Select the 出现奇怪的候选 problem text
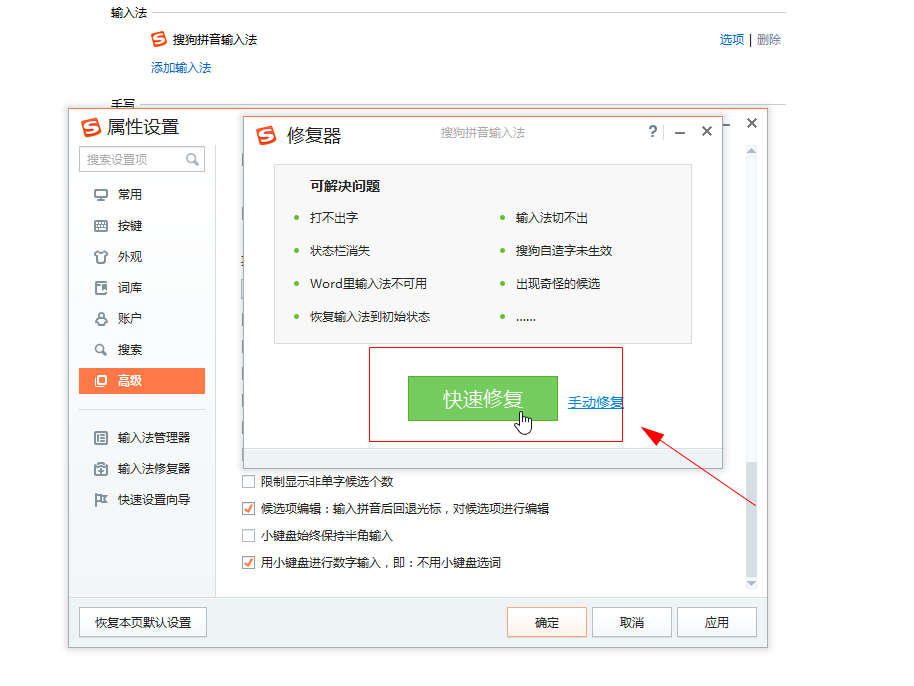Screen dimensions: 914x686 click(x=558, y=284)
